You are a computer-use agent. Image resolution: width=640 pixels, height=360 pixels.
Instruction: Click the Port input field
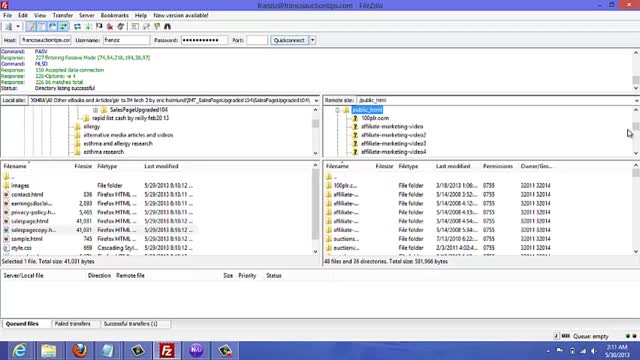(257, 40)
